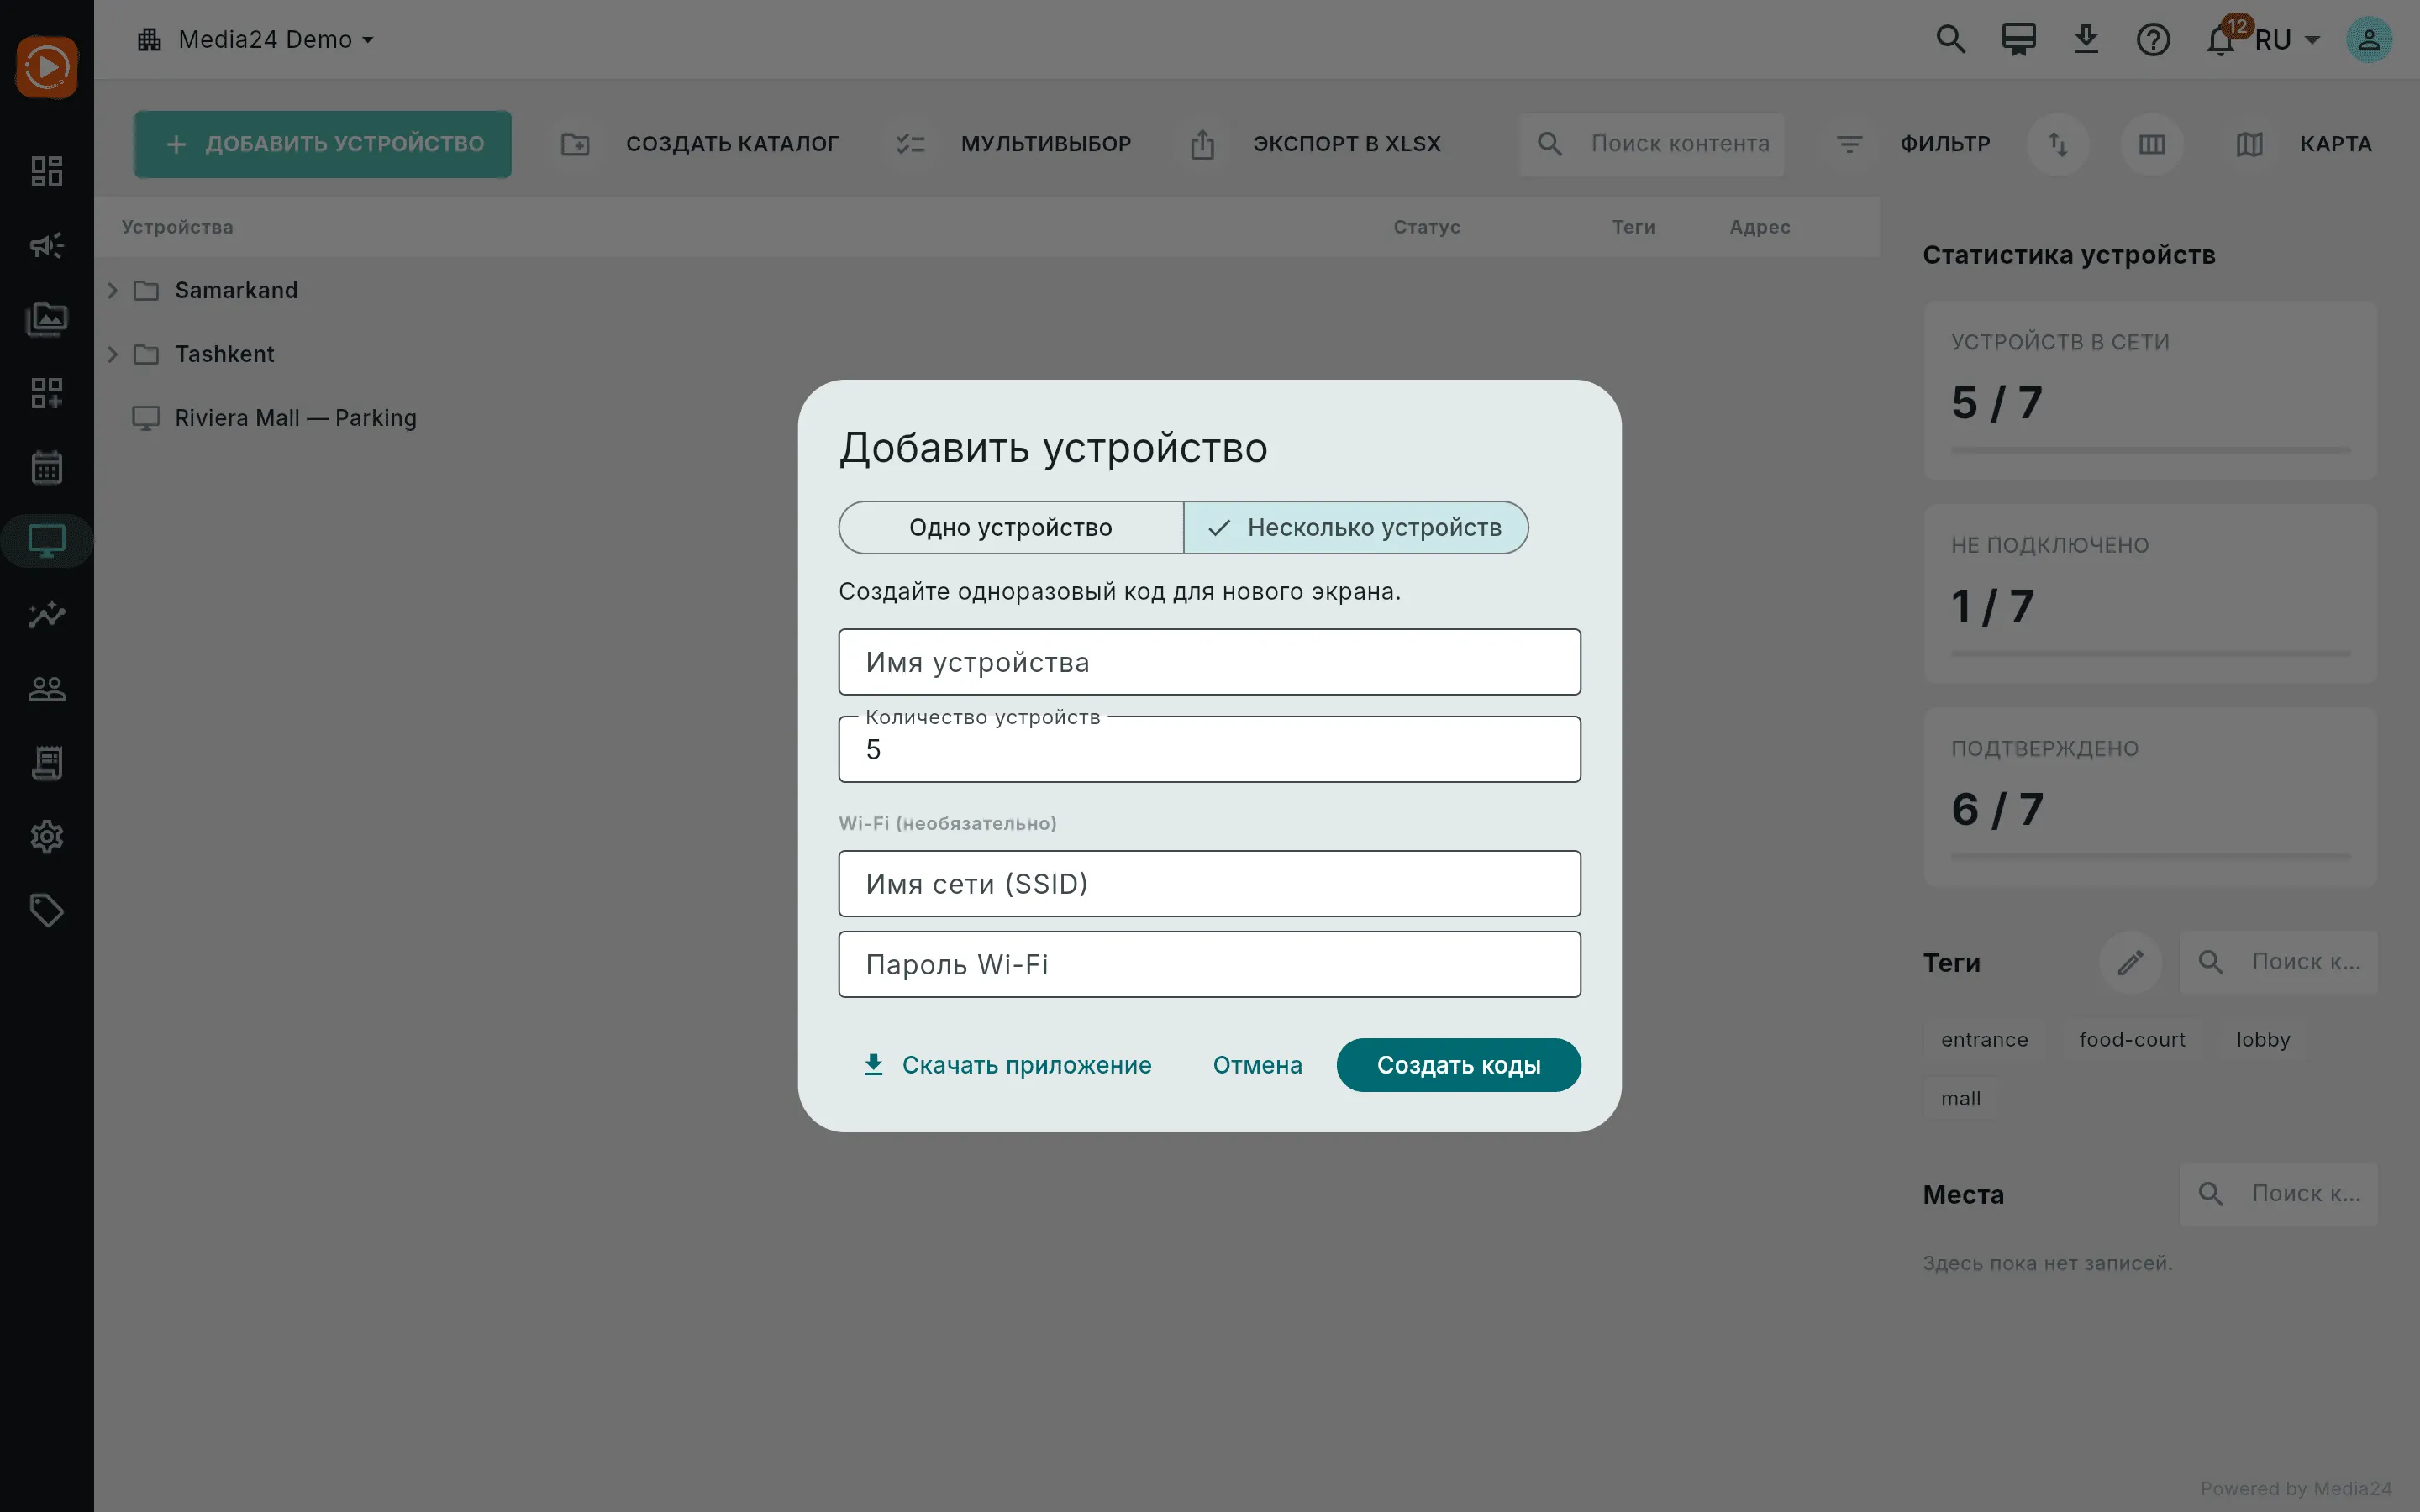Open the reports receipt icon in sidebar

(47, 762)
